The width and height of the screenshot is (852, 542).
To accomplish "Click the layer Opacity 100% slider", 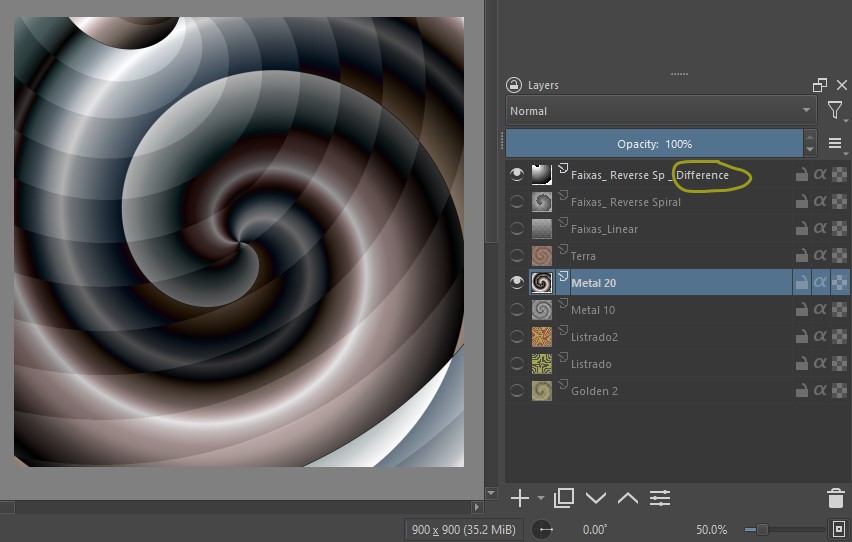I will (x=654, y=144).
